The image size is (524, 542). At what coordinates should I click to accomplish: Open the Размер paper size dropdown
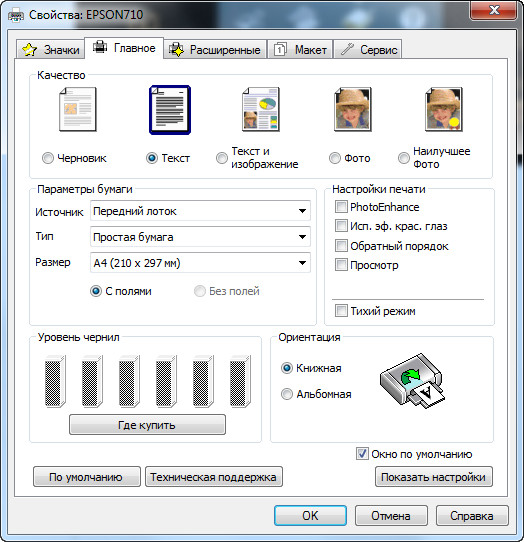pos(200,263)
